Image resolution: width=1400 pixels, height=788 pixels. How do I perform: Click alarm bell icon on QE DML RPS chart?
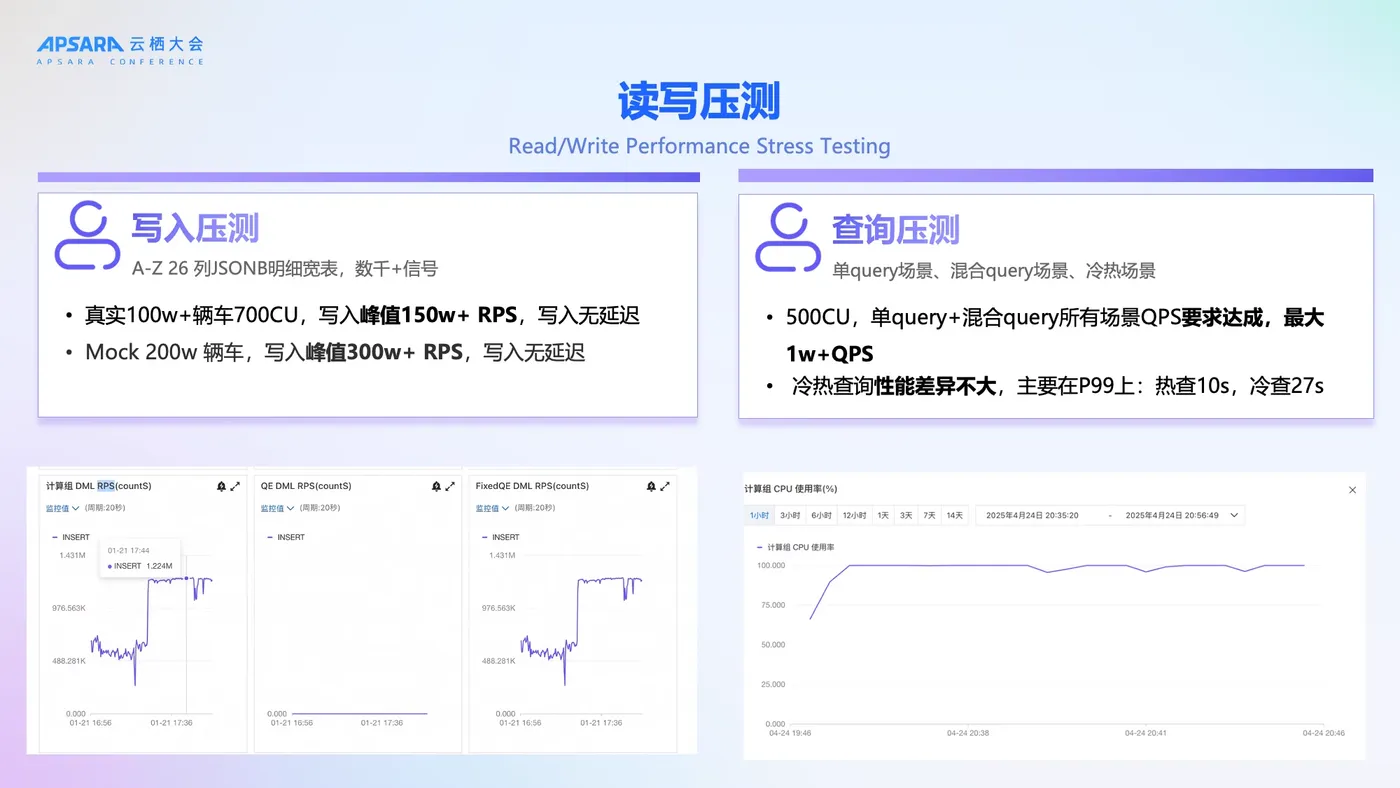[x=436, y=486]
